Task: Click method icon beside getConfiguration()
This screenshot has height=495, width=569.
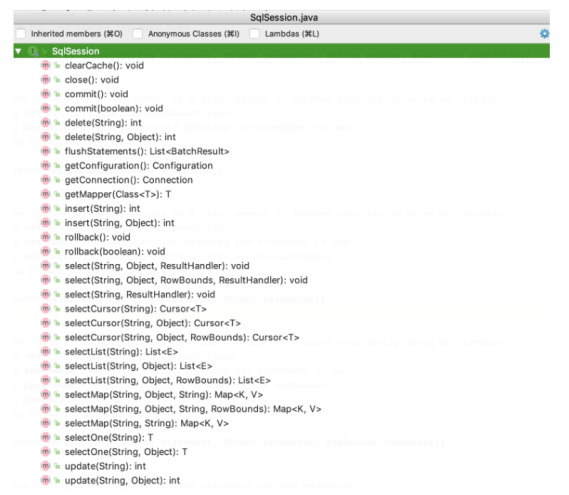Action: point(45,165)
